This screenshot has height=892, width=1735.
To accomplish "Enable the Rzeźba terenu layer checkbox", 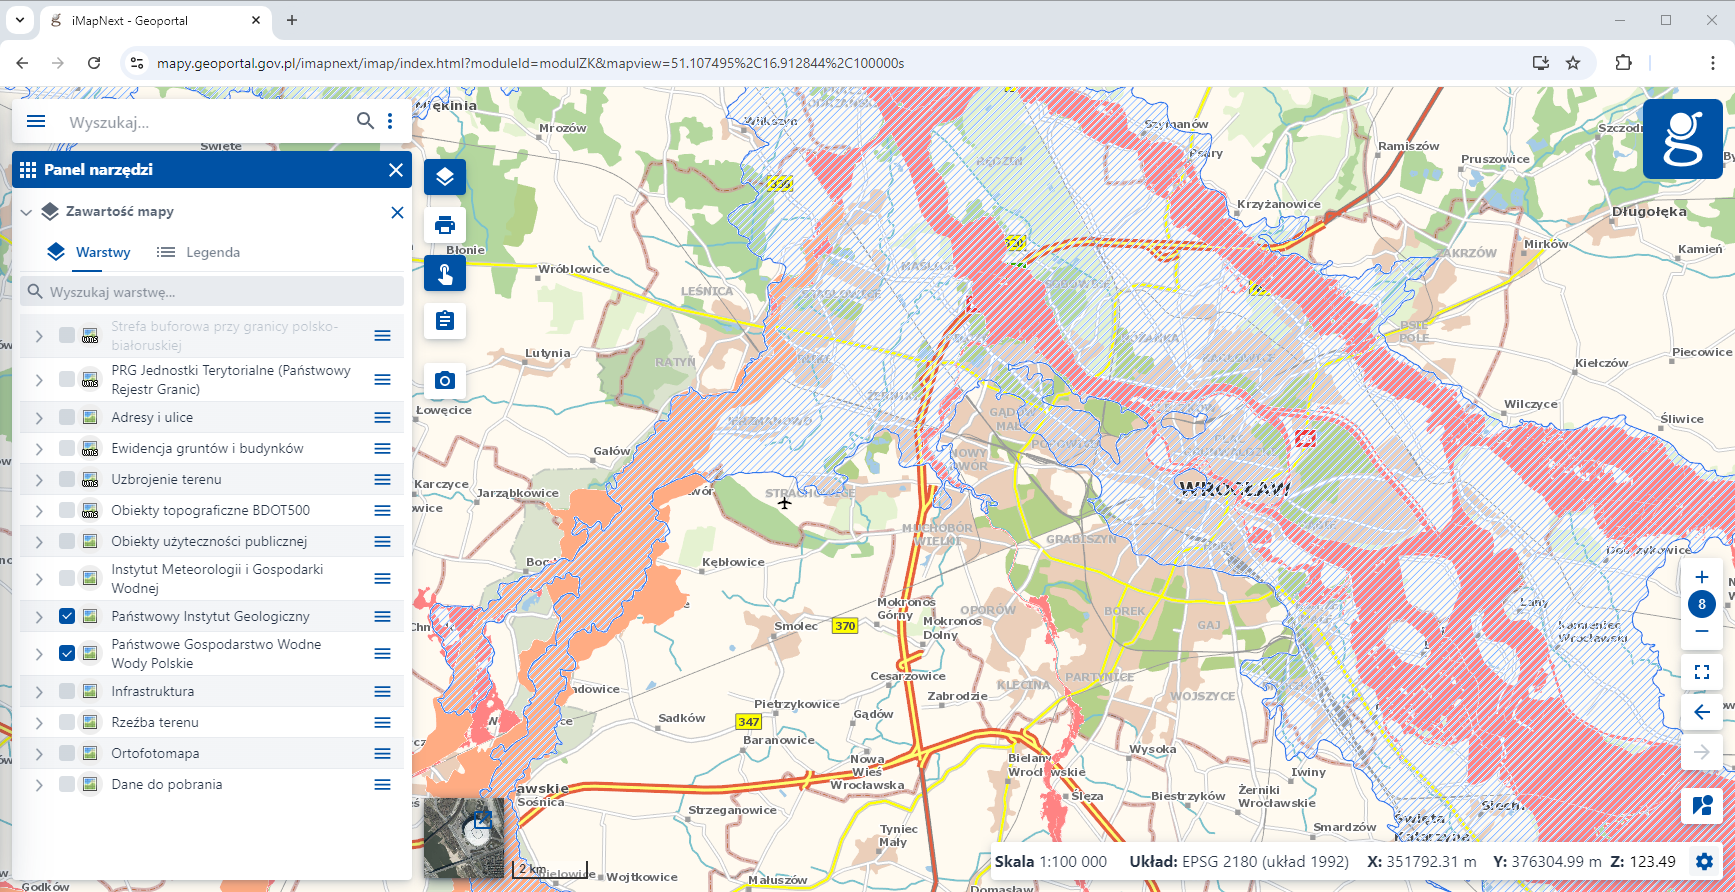I will [x=67, y=722].
